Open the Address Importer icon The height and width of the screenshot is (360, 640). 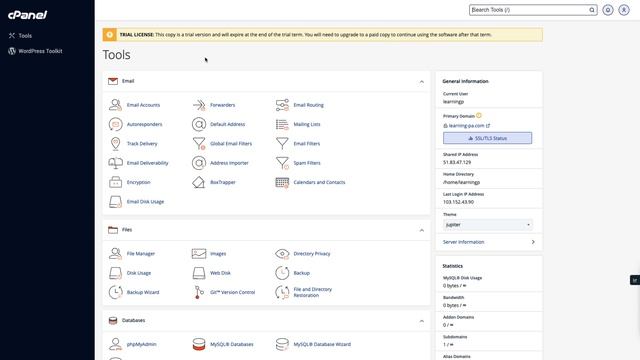click(199, 163)
